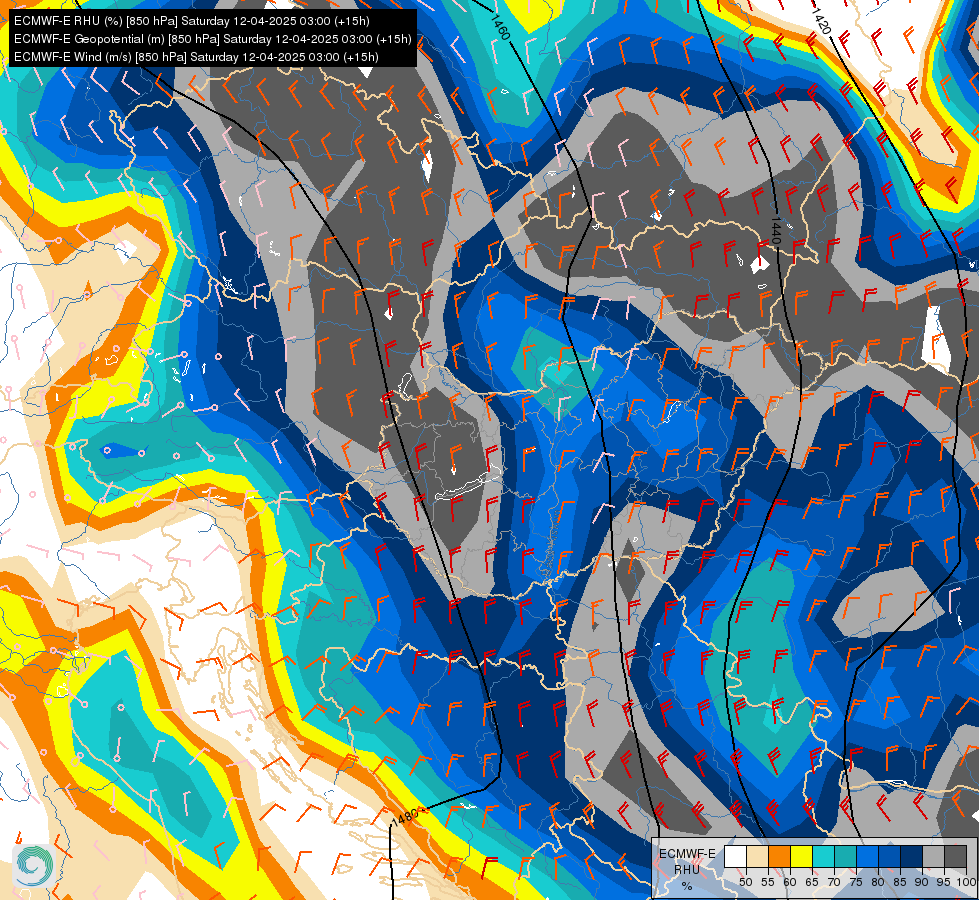Click the ECMWF-E legend title
The width and height of the screenshot is (979, 900).
(x=687, y=854)
